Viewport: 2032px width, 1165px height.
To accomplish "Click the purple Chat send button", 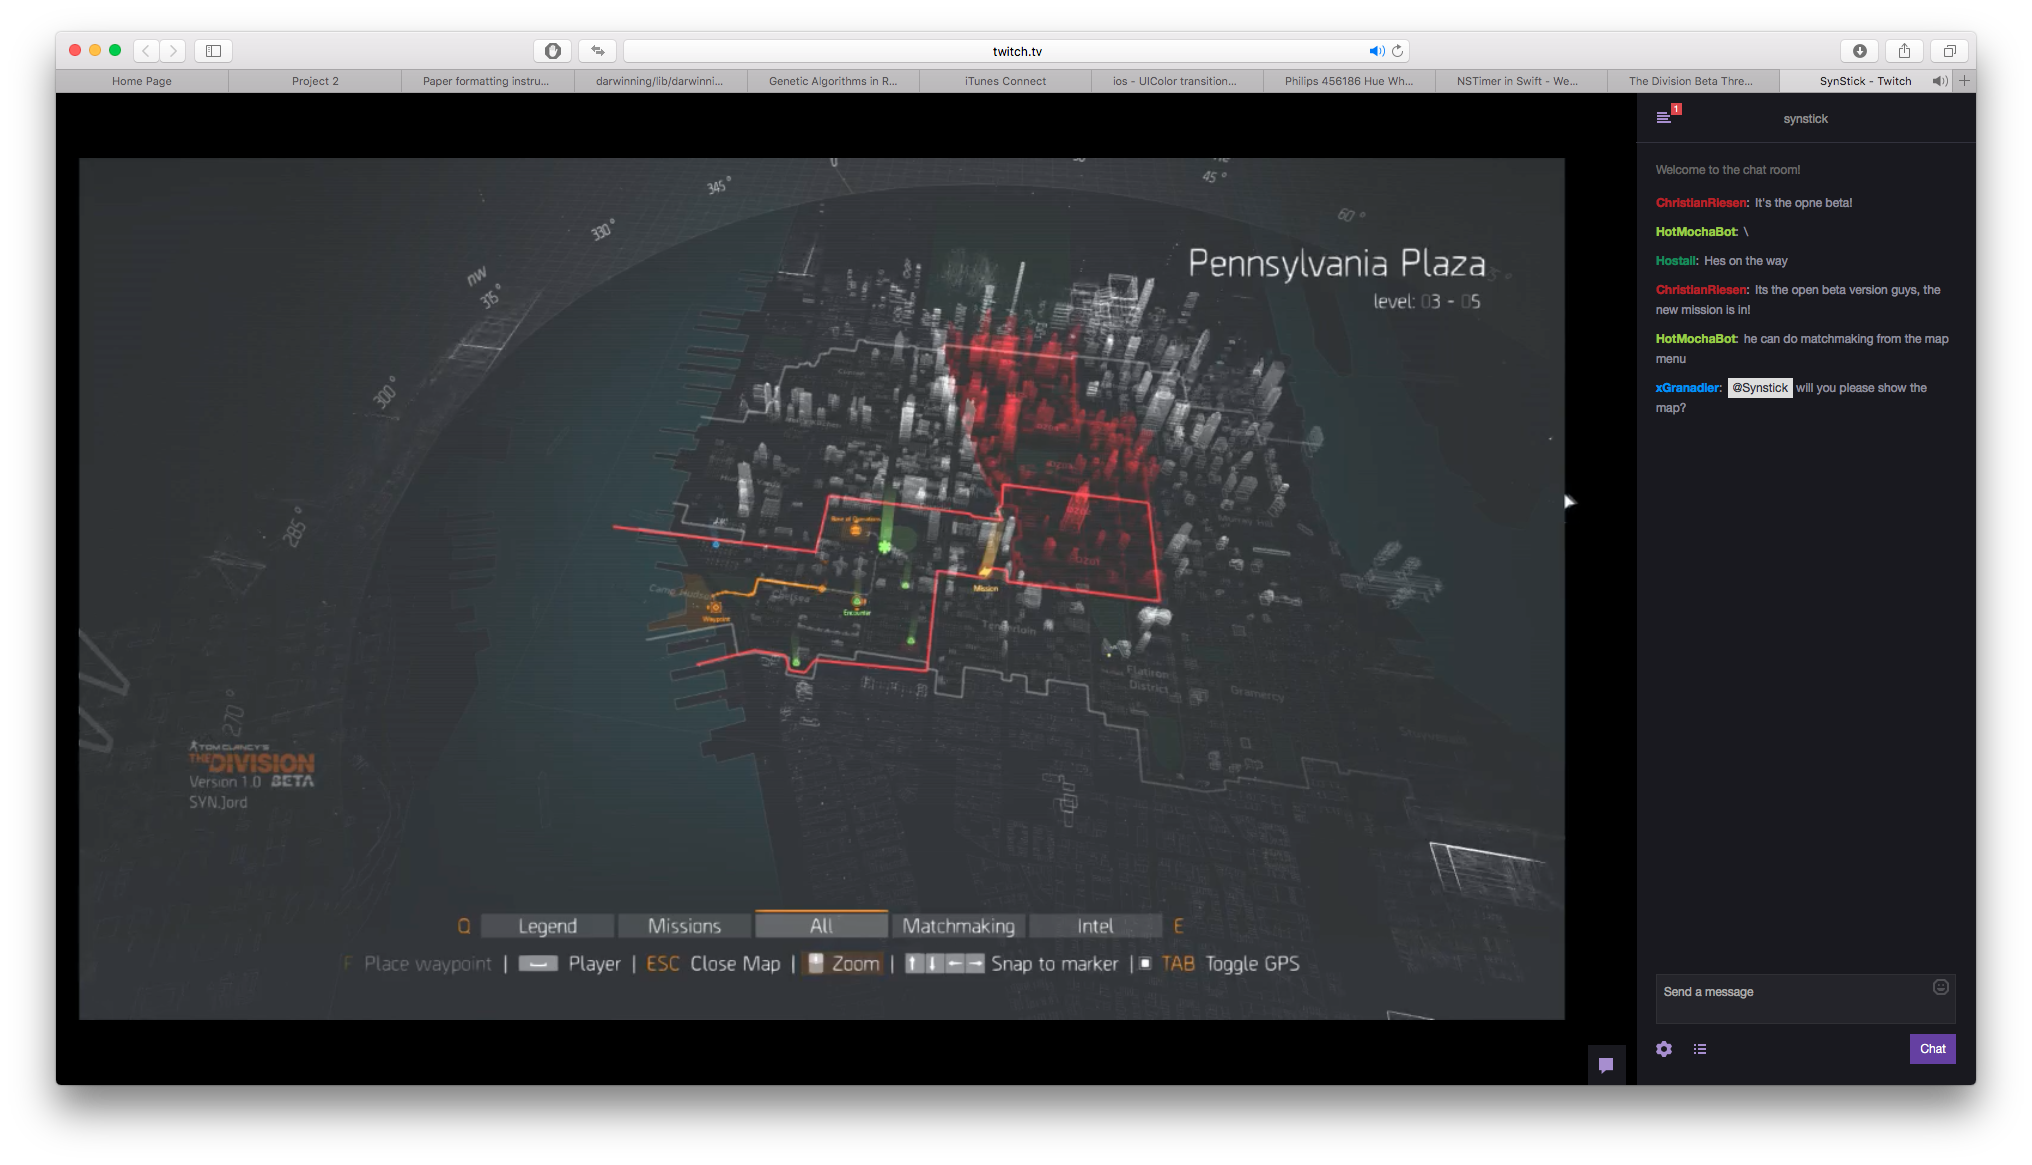I will (1932, 1049).
